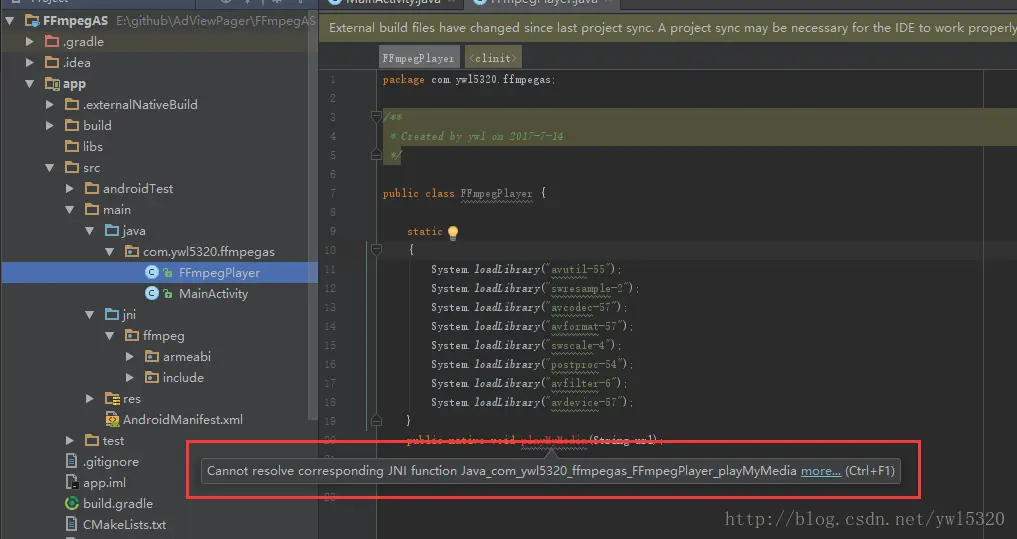Expand the test folder arrow

[x=70, y=441]
